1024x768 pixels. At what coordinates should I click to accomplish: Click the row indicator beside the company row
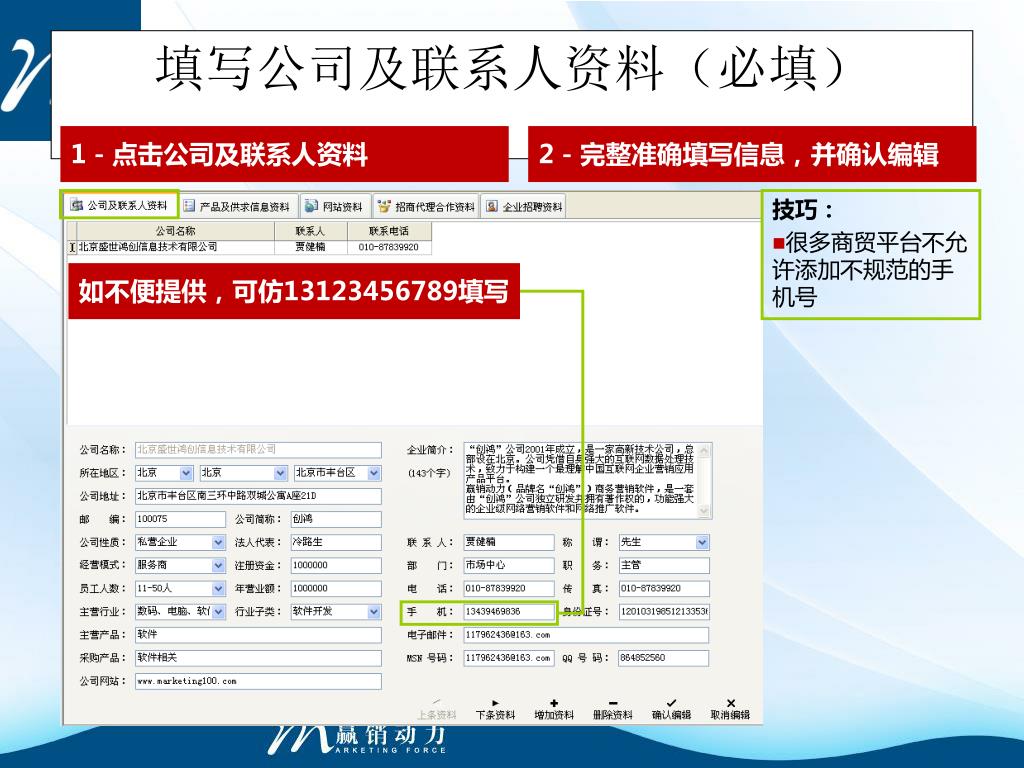point(72,248)
